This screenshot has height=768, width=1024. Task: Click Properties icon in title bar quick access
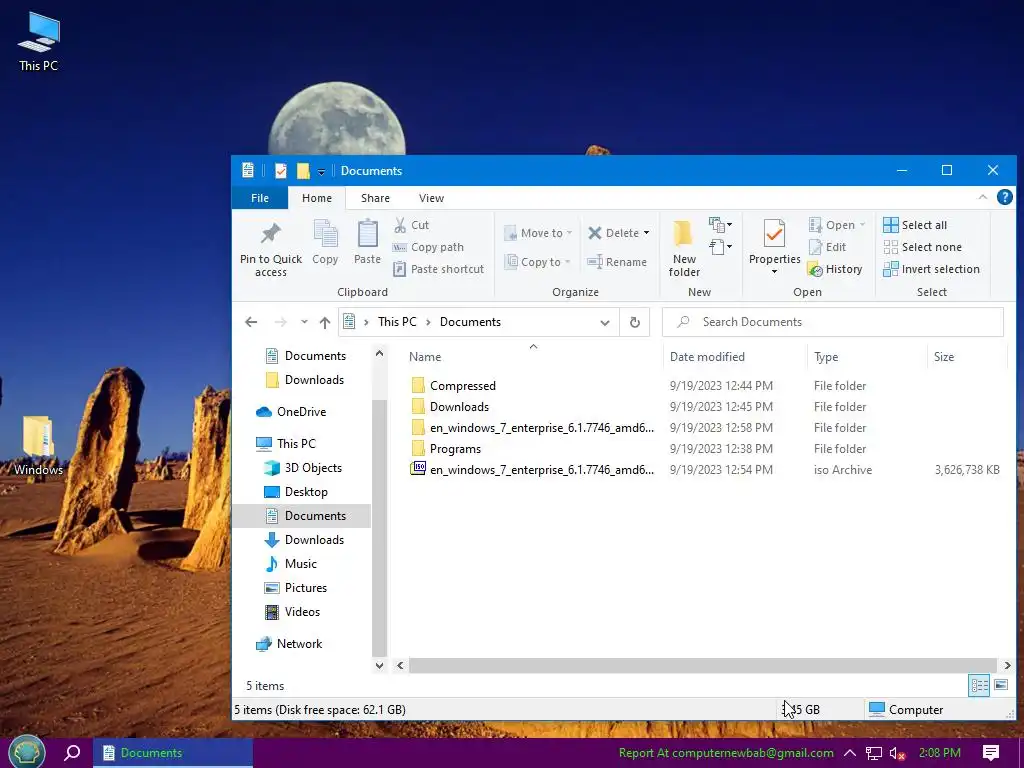click(x=281, y=170)
